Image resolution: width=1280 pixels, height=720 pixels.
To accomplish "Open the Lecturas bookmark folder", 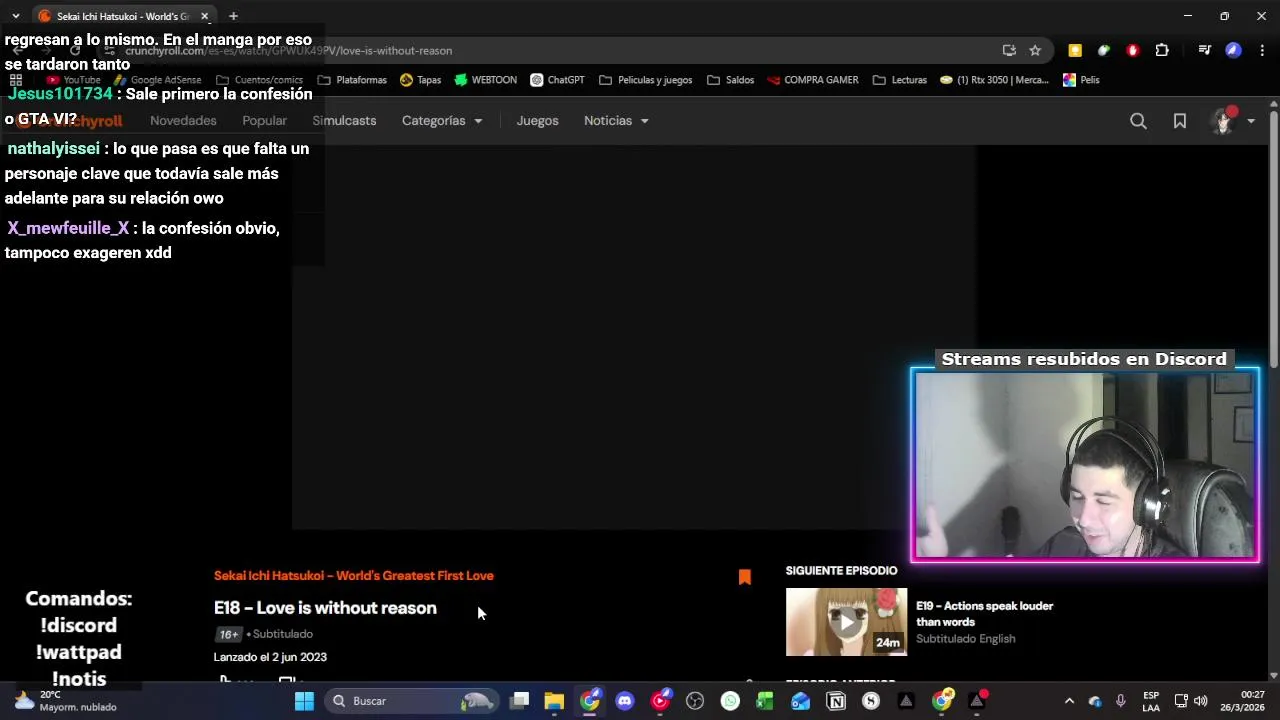I will tap(900, 80).
